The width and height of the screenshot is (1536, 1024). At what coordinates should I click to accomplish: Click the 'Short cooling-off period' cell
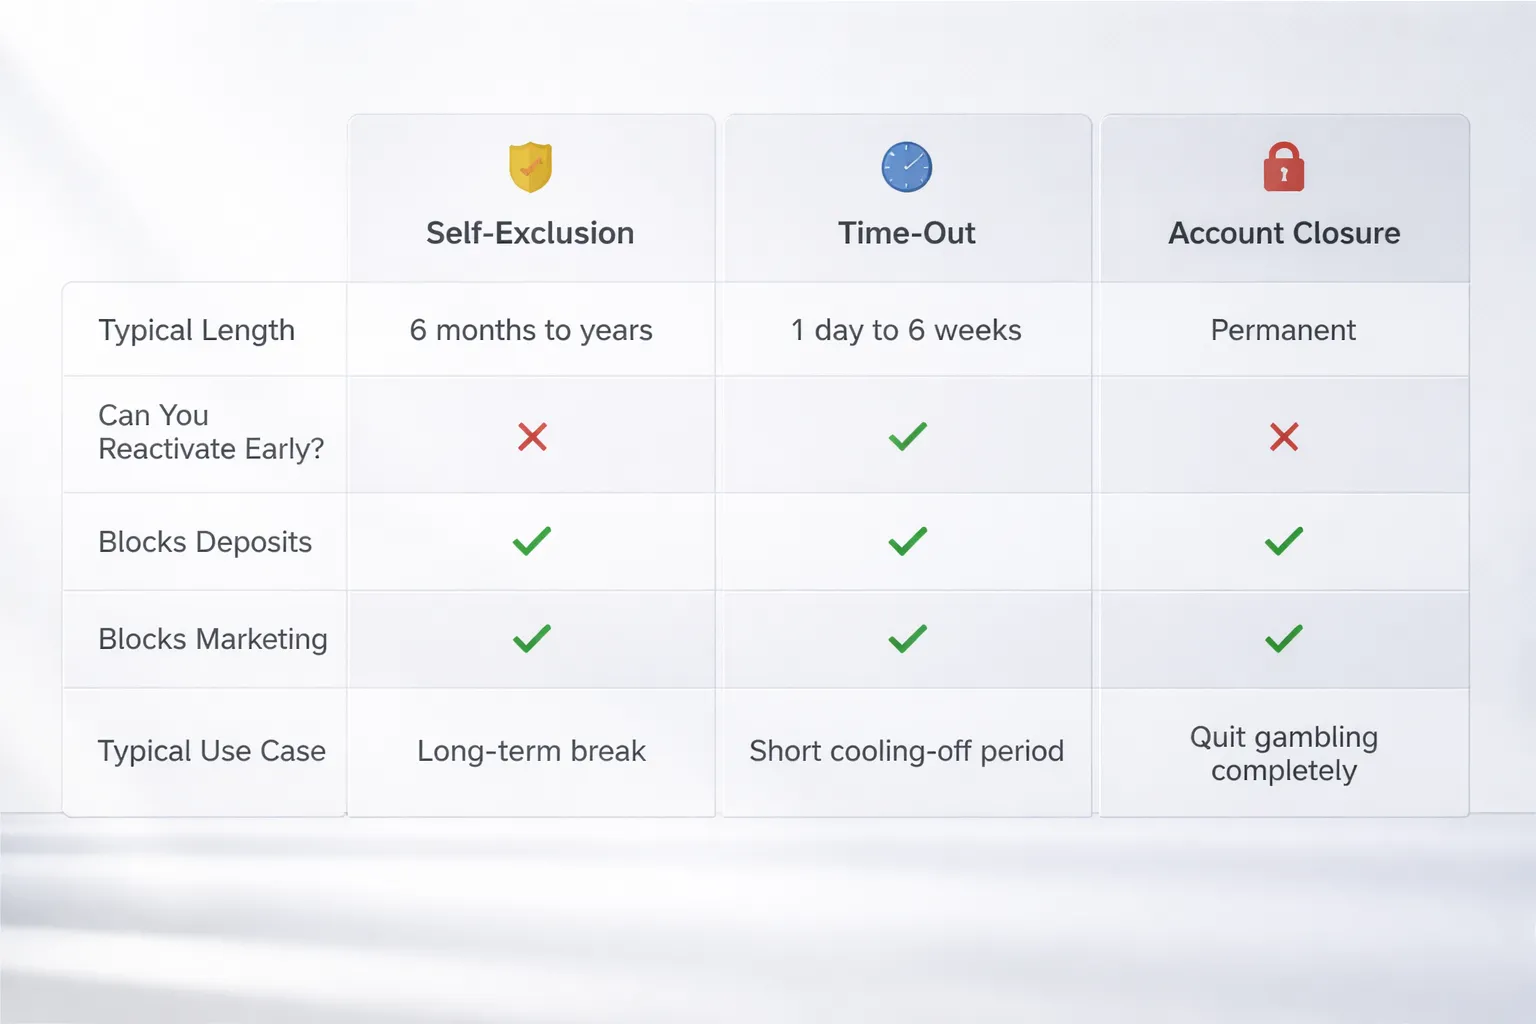click(x=908, y=751)
